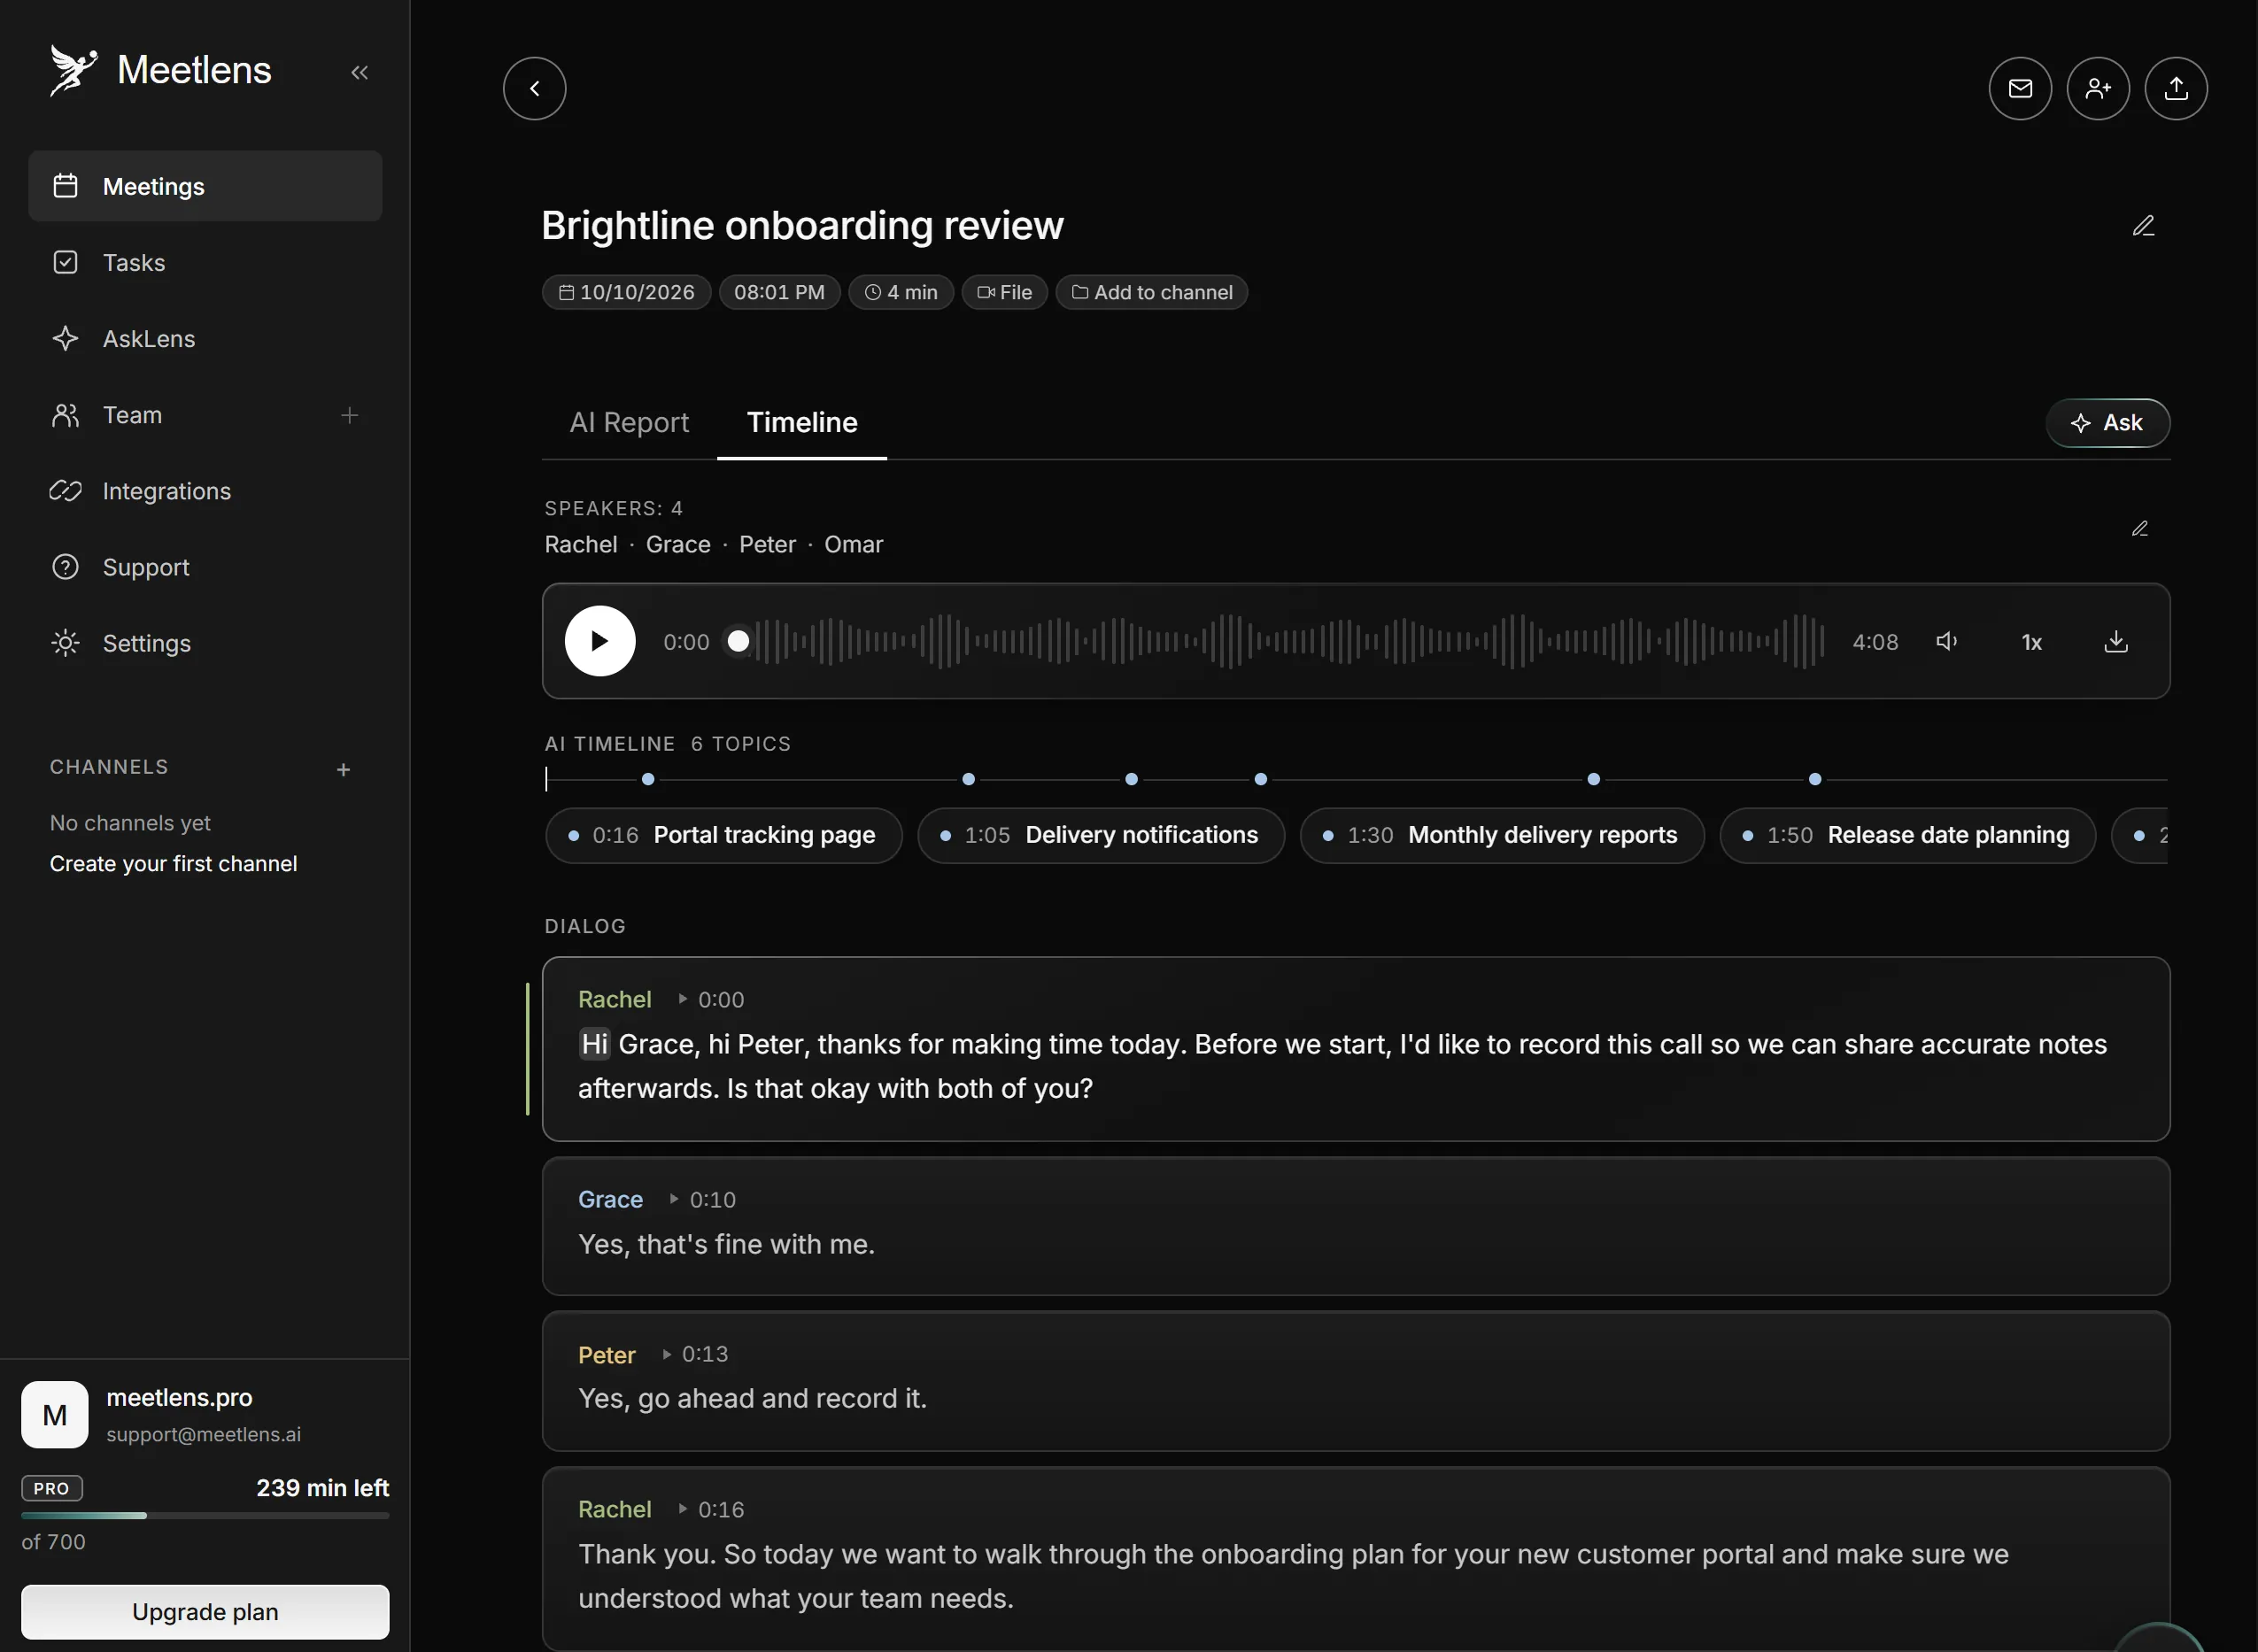Collapse the sidebar with double chevron
This screenshot has width=2258, height=1652.
(x=360, y=72)
